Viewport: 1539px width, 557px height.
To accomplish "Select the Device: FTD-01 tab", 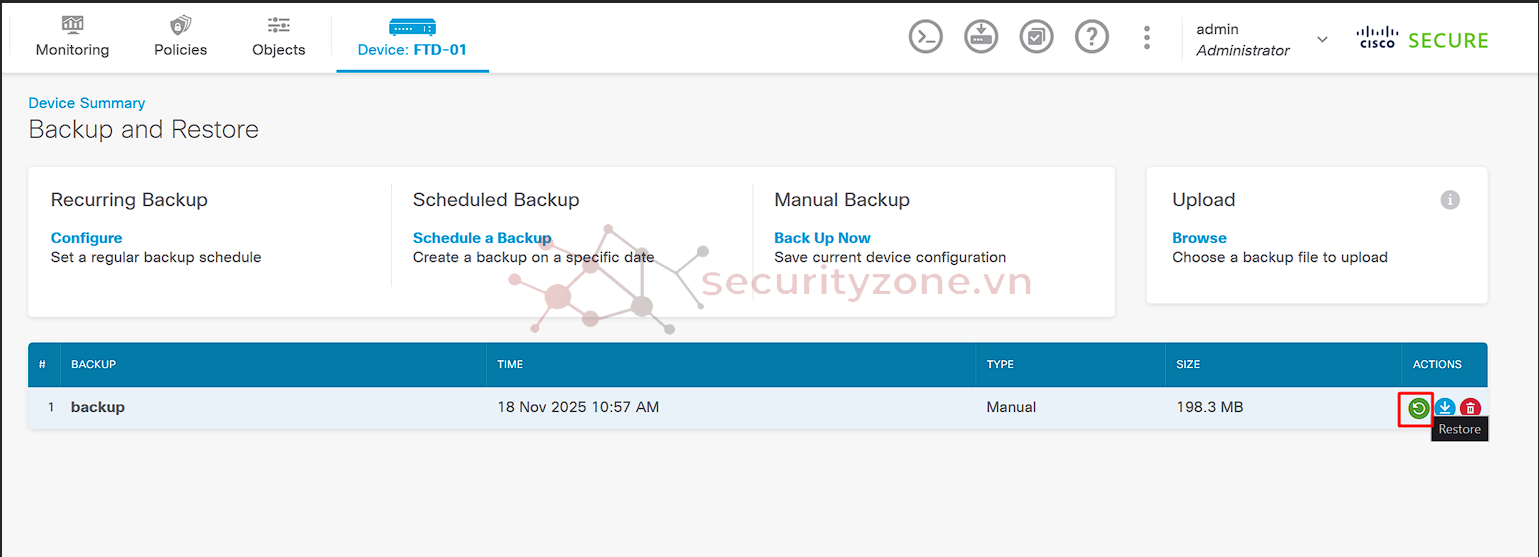I will coord(412,37).
